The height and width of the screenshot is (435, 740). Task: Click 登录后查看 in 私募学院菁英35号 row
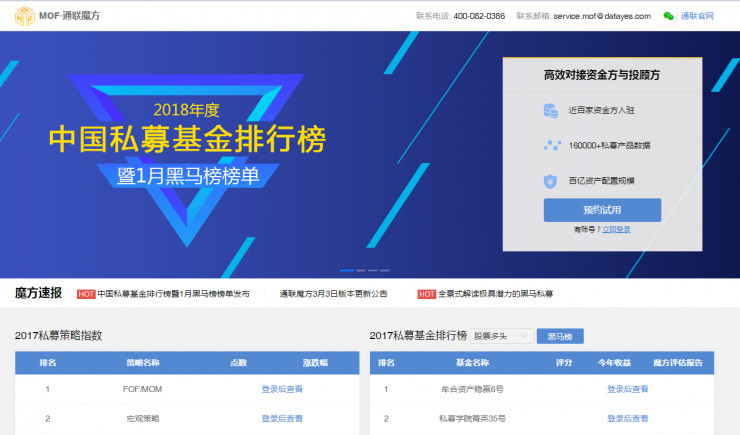(628, 418)
